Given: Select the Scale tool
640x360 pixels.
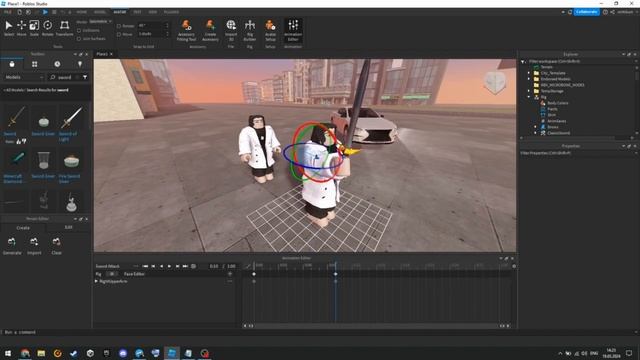Looking at the screenshot, I should click(x=34, y=29).
